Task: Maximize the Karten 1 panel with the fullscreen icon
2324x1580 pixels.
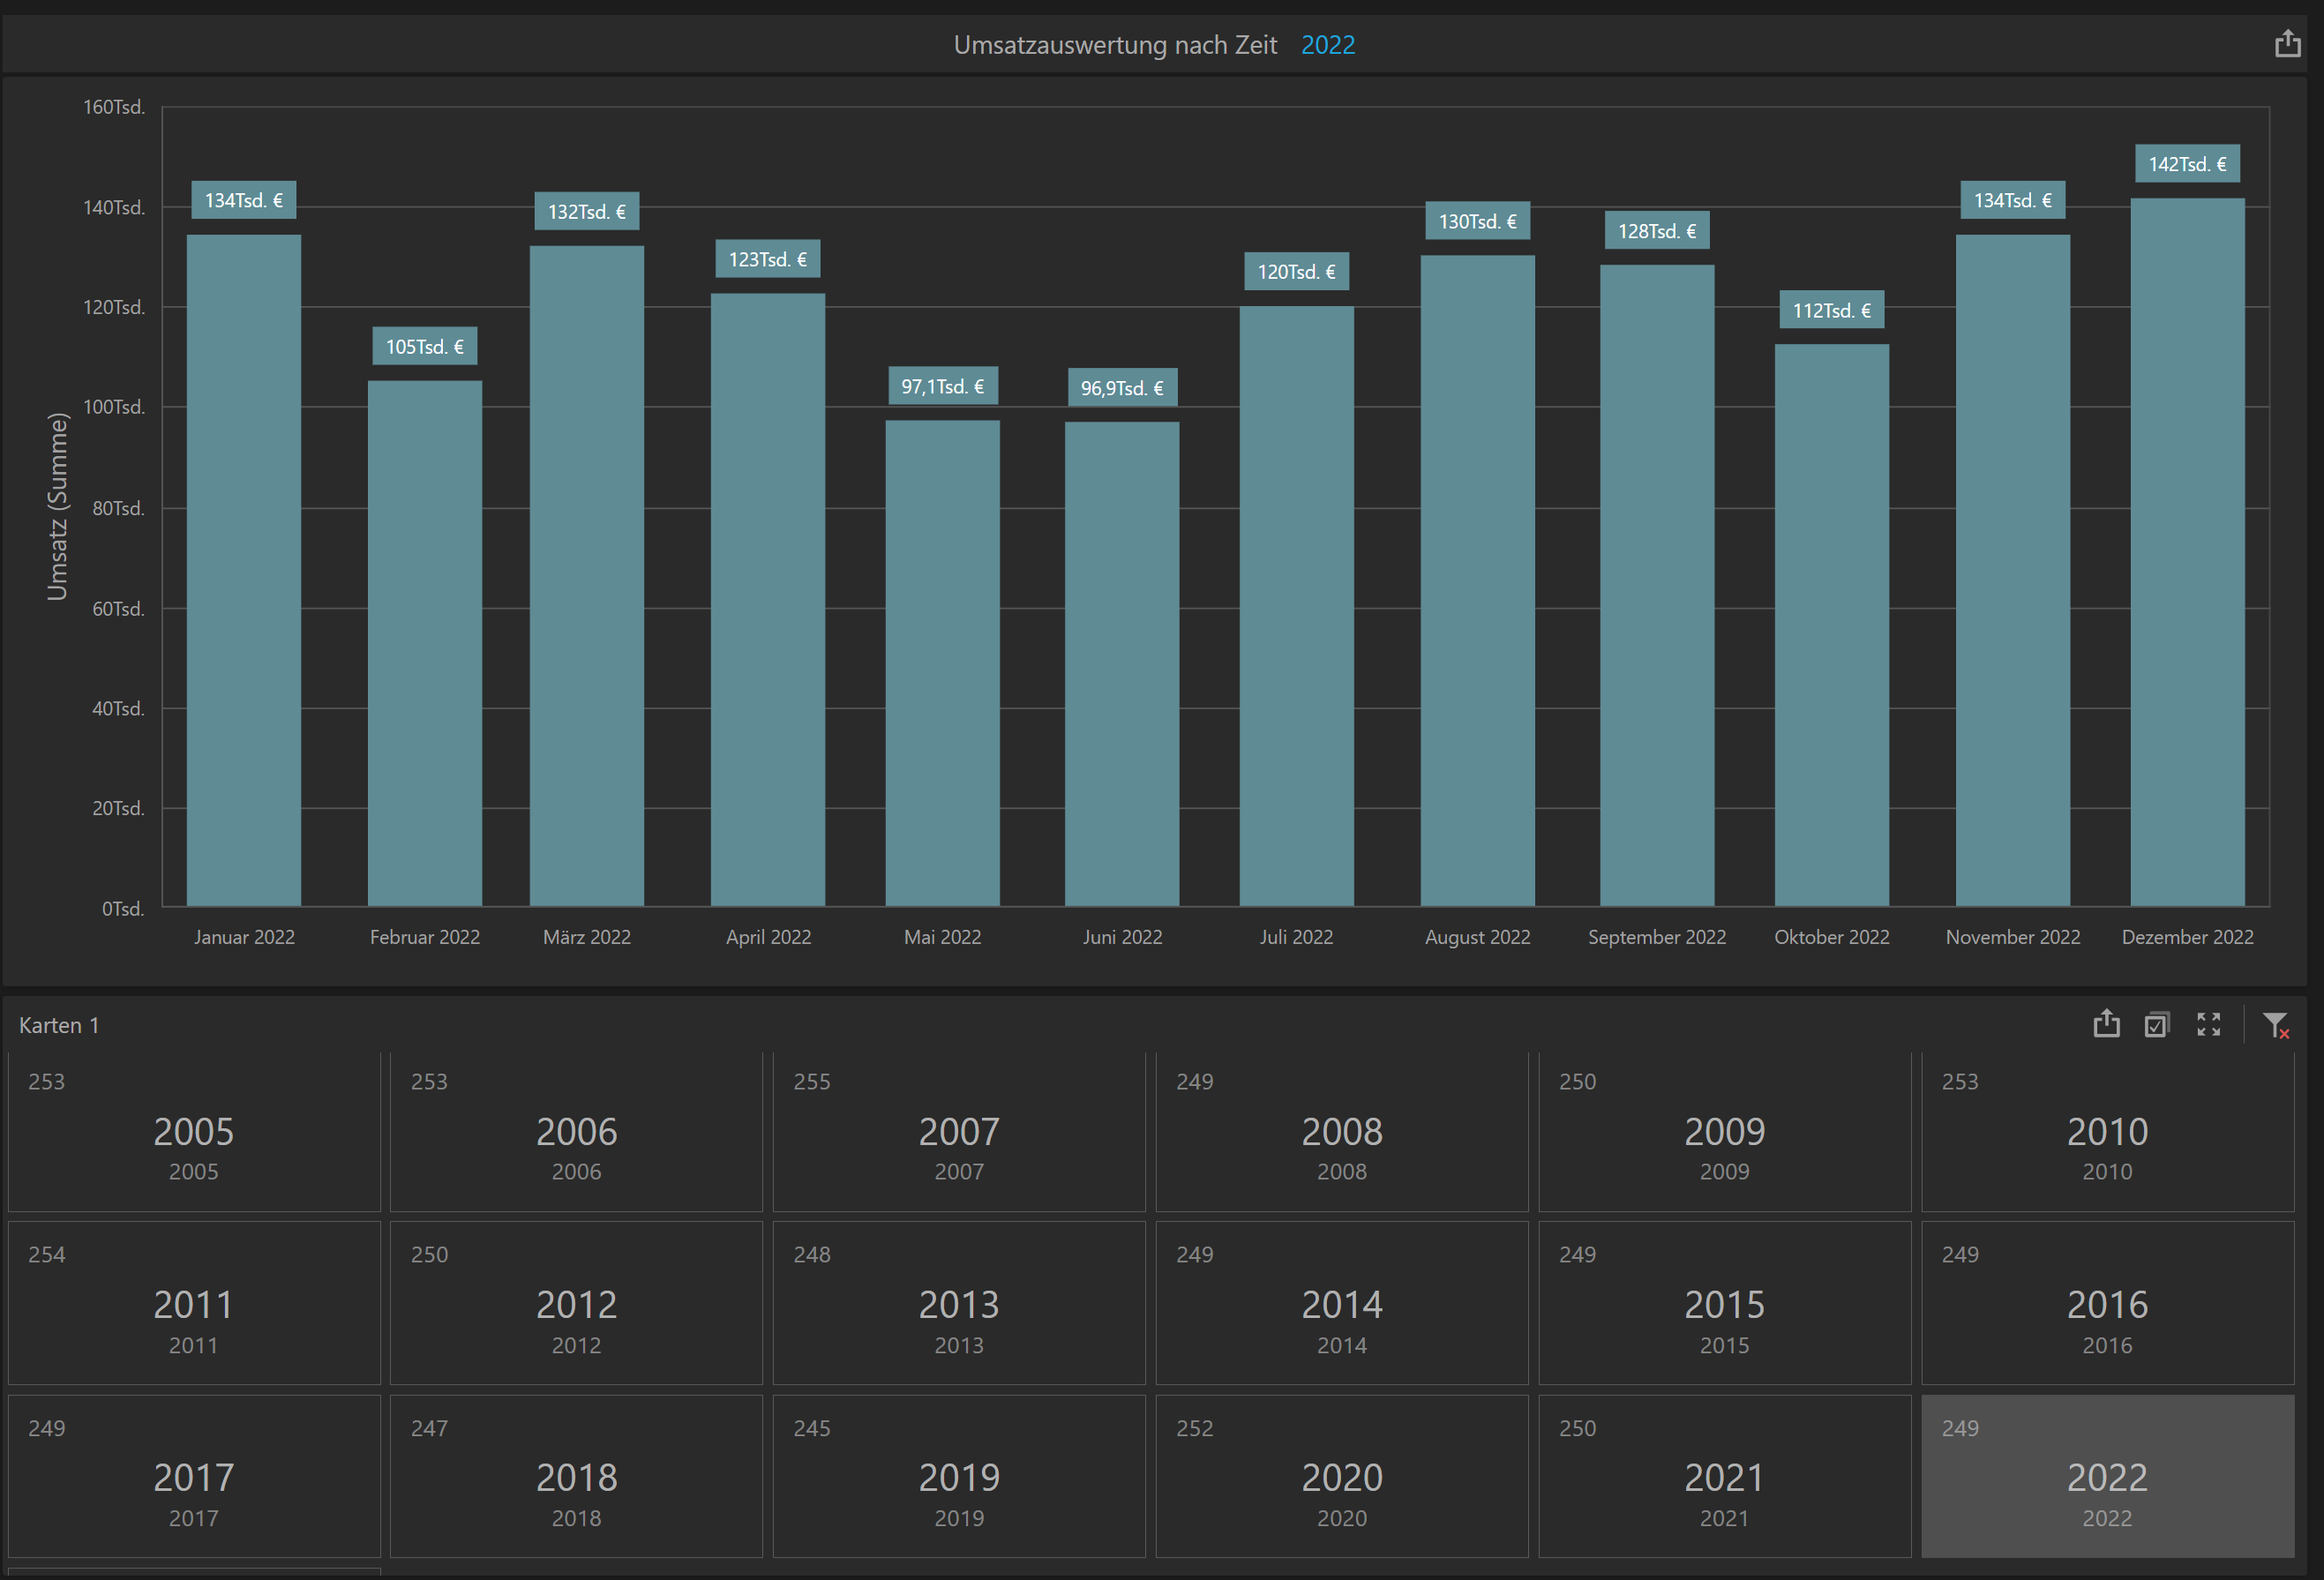Action: (2208, 1024)
